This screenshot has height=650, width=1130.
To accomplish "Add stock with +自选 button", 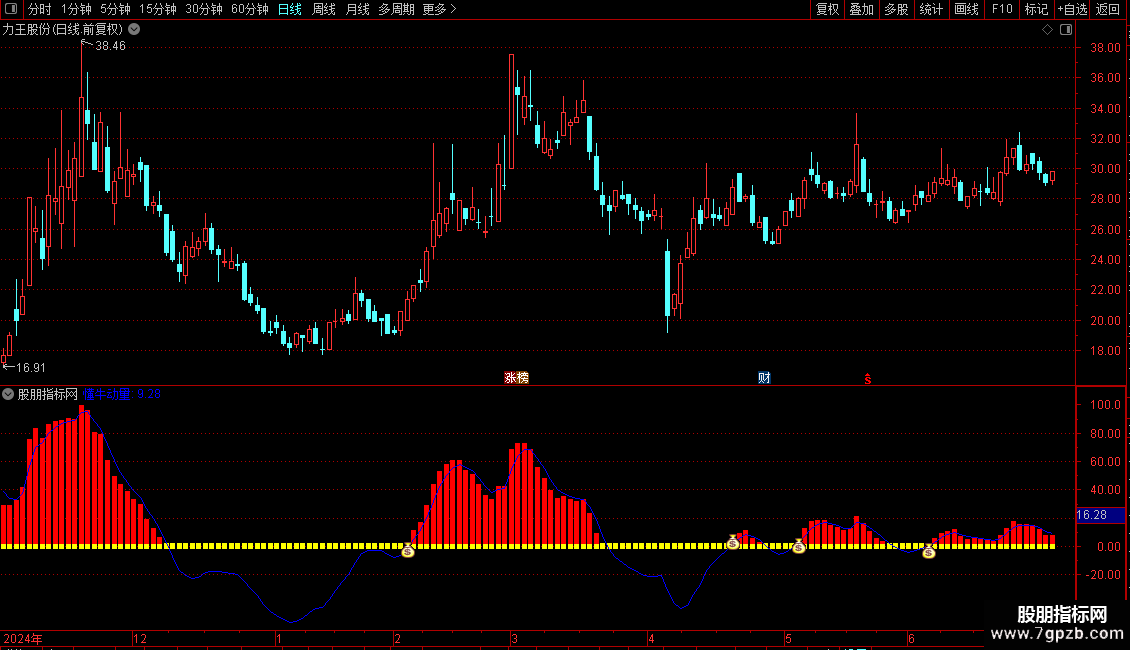I will point(1072,9).
